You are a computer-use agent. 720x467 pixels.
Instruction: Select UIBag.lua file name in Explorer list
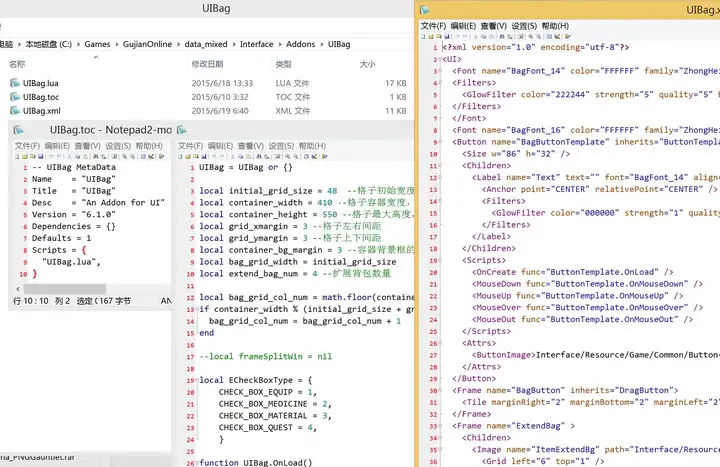(40, 83)
